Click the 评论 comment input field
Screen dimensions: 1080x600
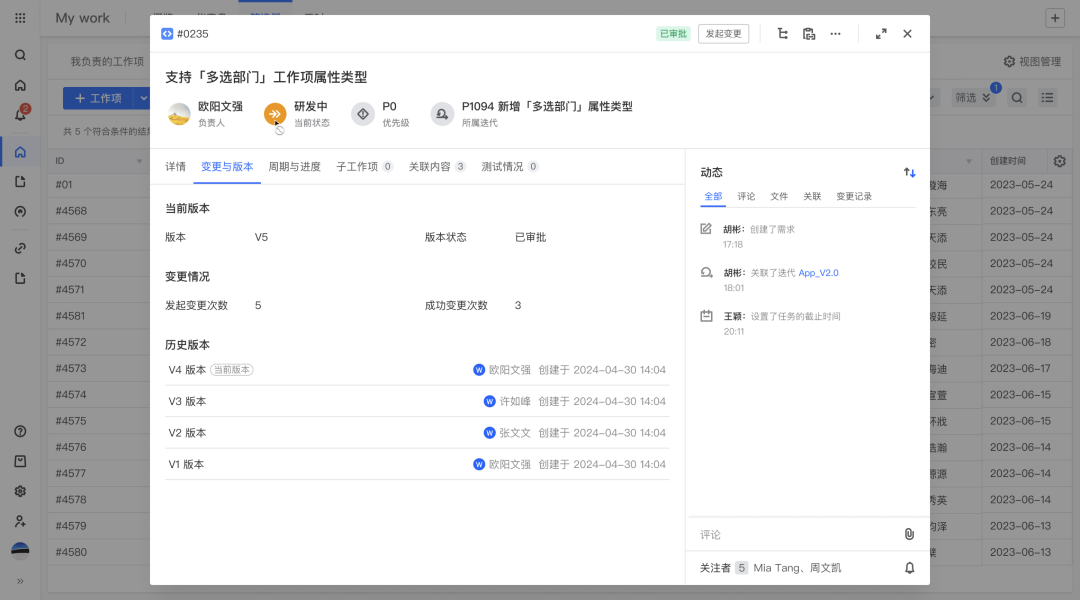pos(790,535)
